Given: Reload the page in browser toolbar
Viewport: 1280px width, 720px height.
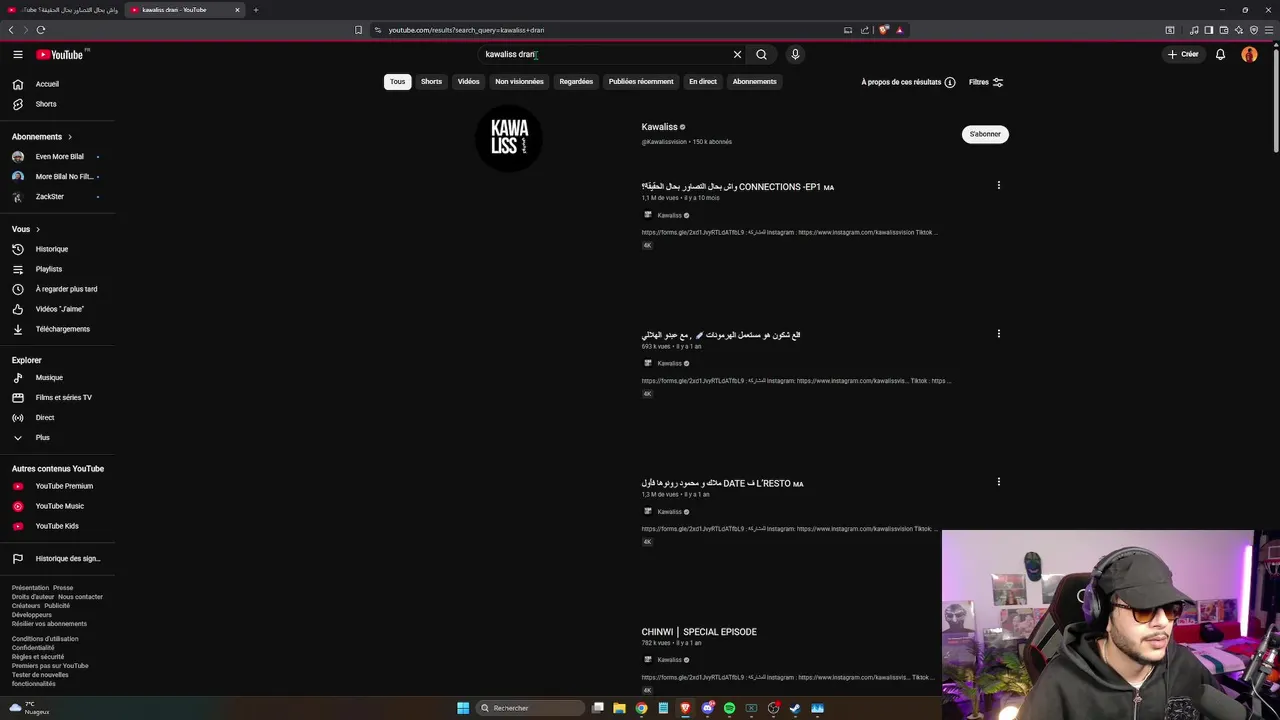Looking at the screenshot, I should (x=41, y=30).
